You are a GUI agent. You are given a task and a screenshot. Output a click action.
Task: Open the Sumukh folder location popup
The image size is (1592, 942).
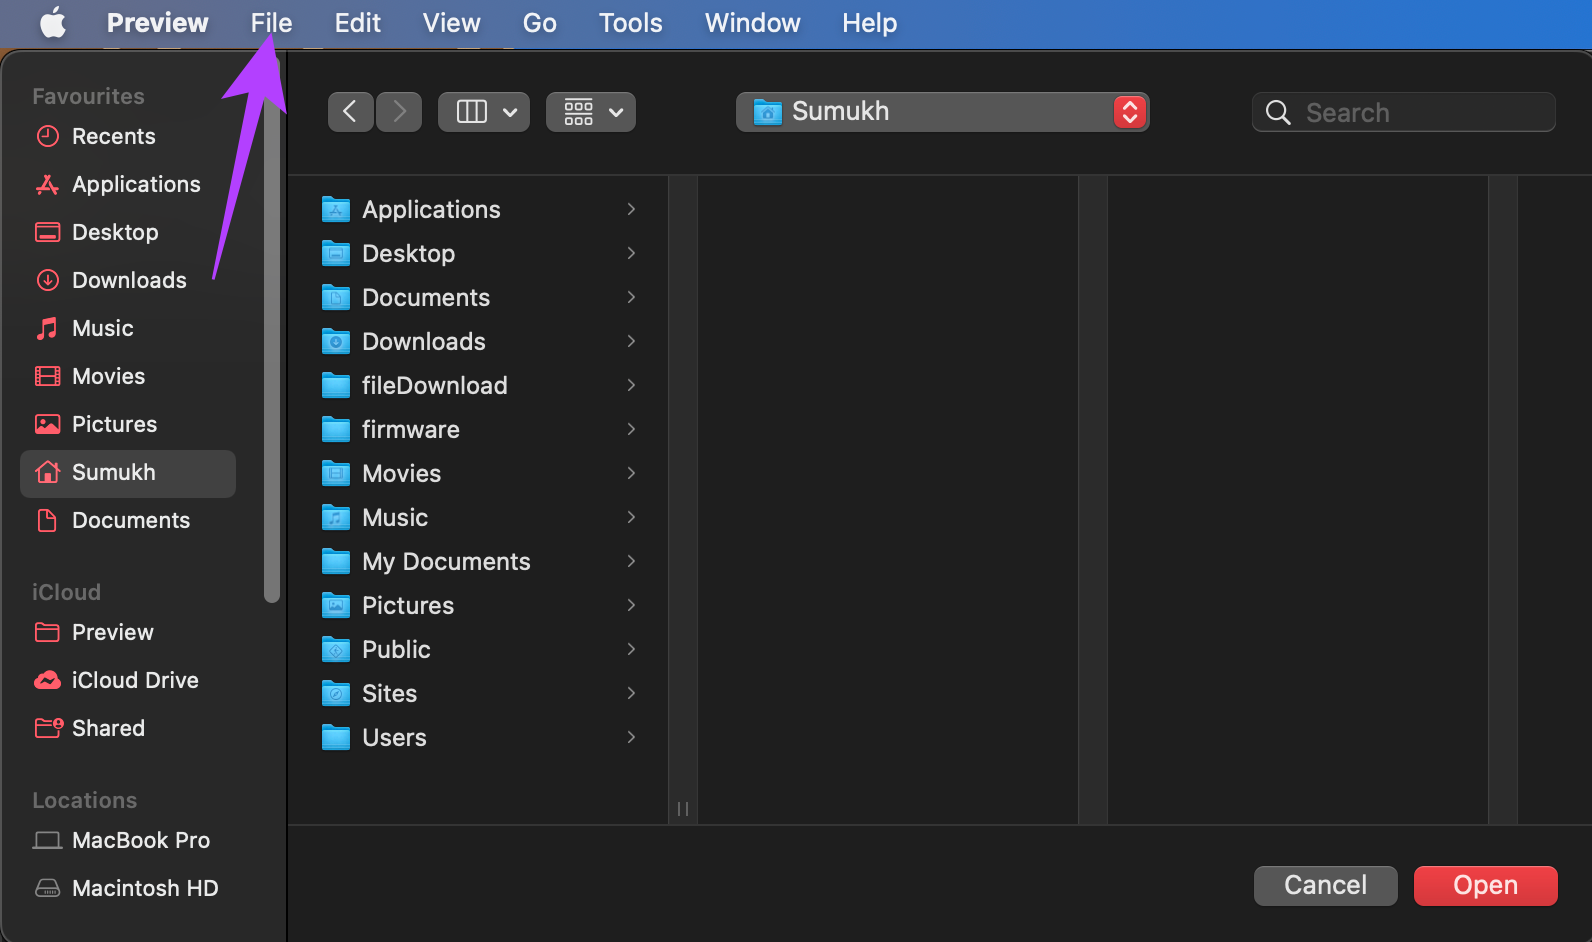942,112
